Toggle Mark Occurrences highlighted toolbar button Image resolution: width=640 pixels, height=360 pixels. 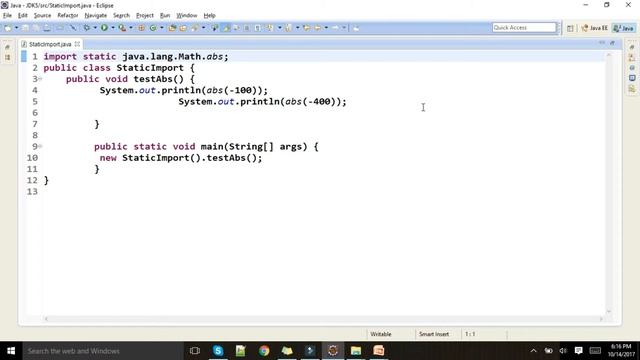point(226,28)
